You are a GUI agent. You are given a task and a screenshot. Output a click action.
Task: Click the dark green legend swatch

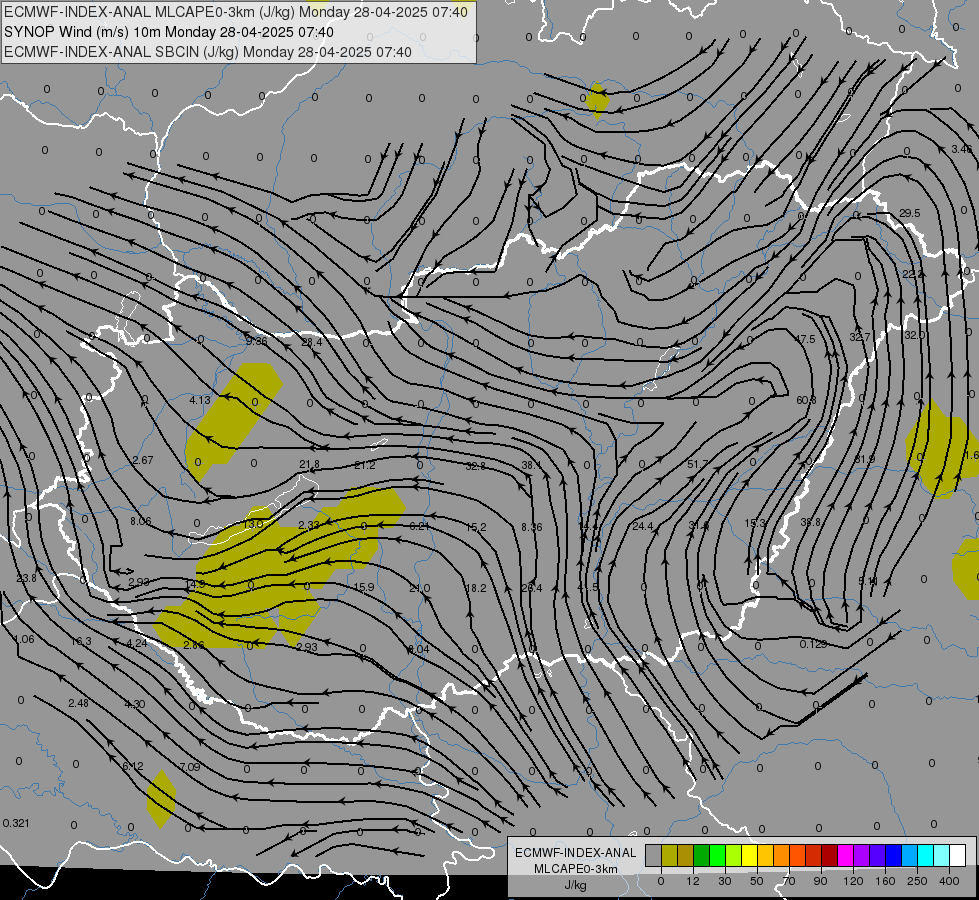702,856
